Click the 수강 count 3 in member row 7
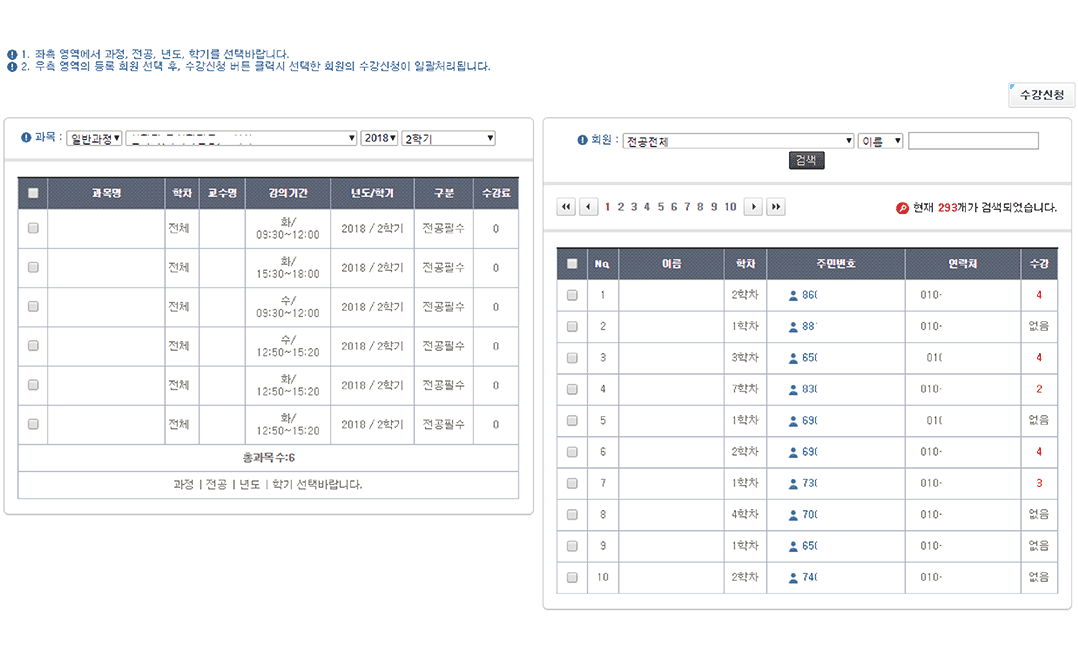Screen dimensions: 1078x657 coord(1039,483)
